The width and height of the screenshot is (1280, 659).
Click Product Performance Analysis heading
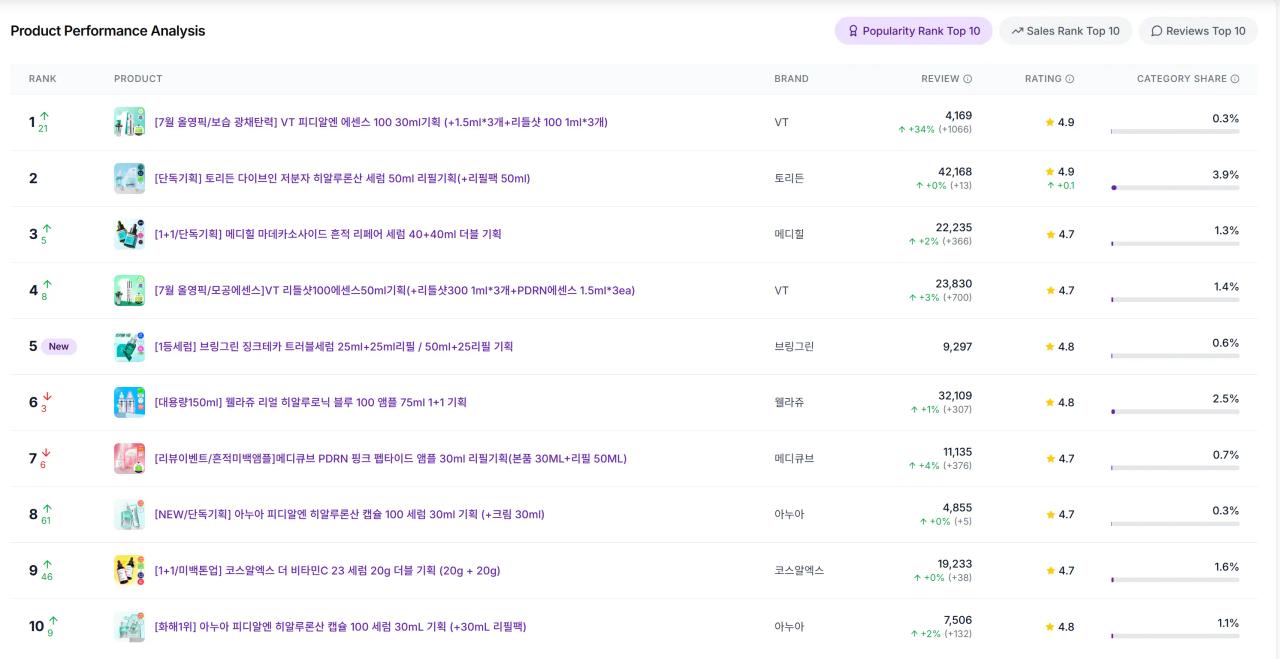[108, 31]
